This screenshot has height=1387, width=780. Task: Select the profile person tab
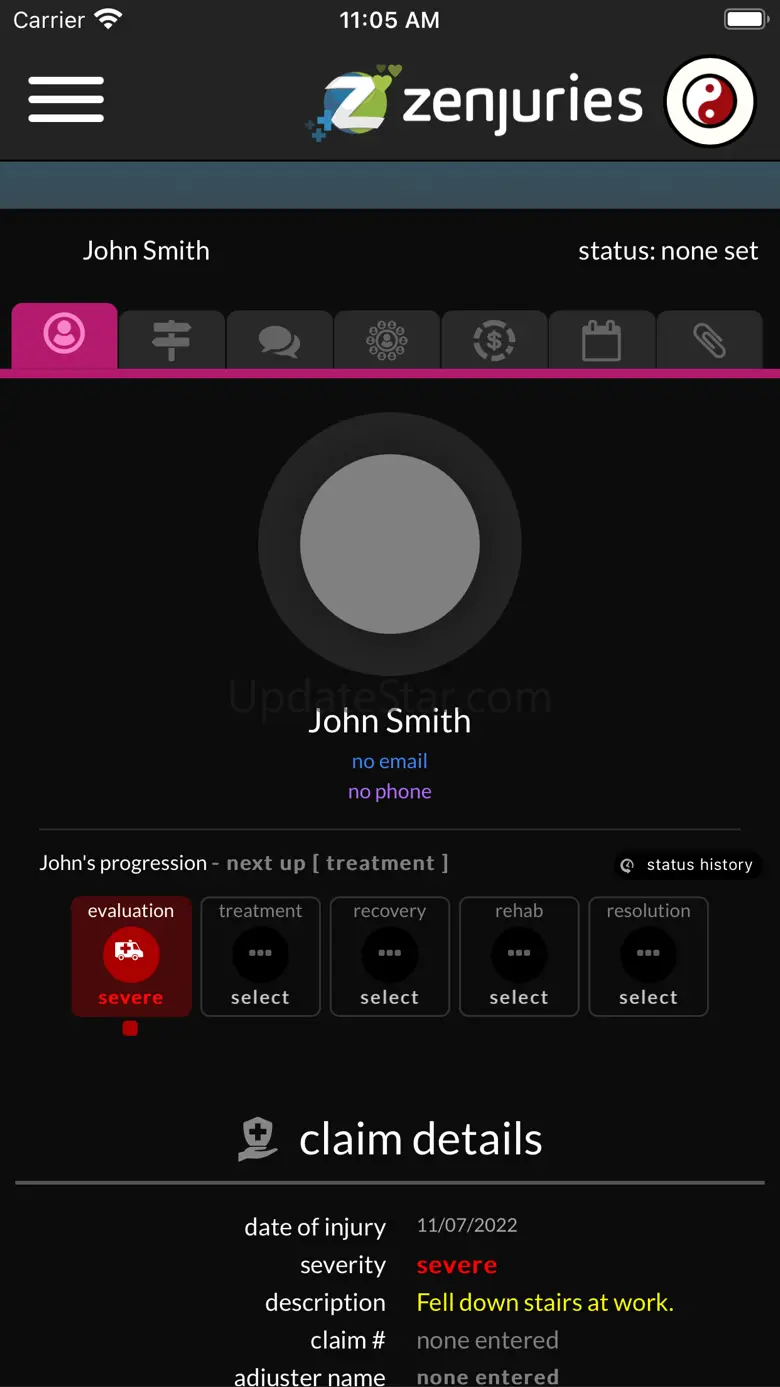click(x=64, y=335)
